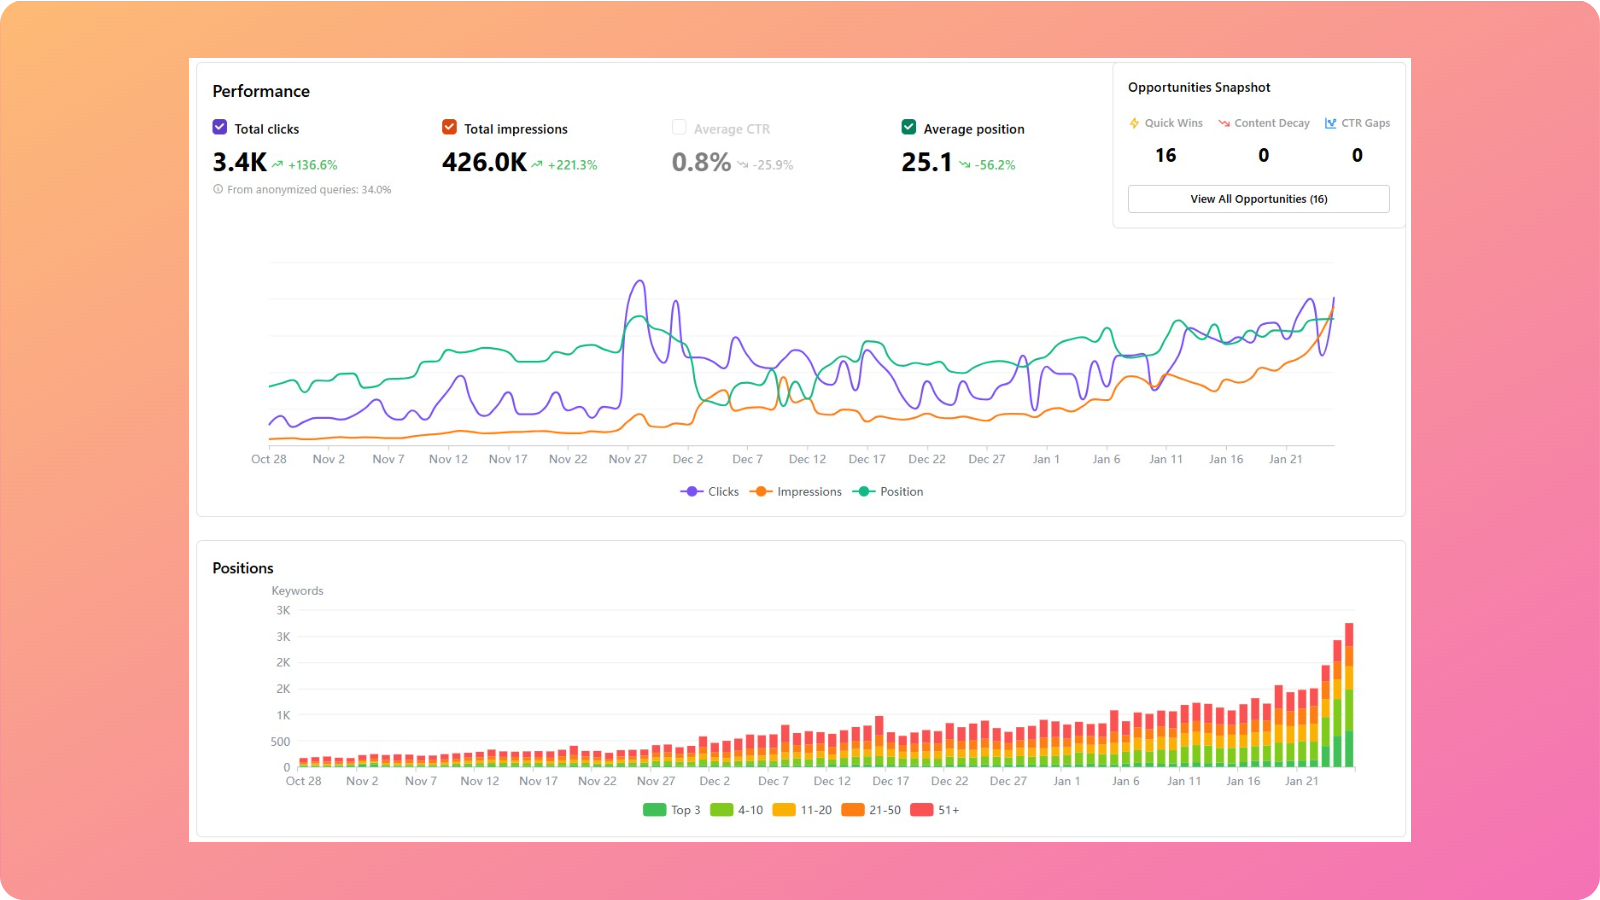The width and height of the screenshot is (1600, 900).
Task: Click the info icon beside anonymized queries note
Action: click(218, 189)
